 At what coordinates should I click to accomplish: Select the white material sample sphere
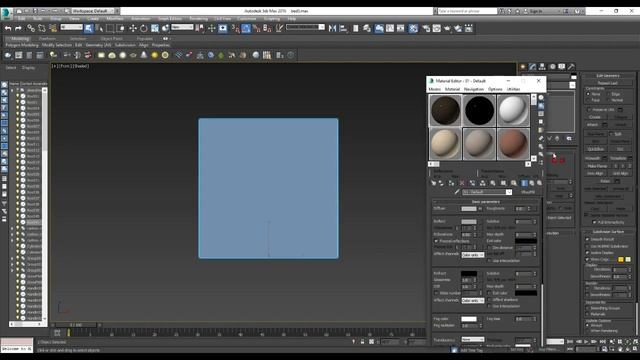point(513,110)
